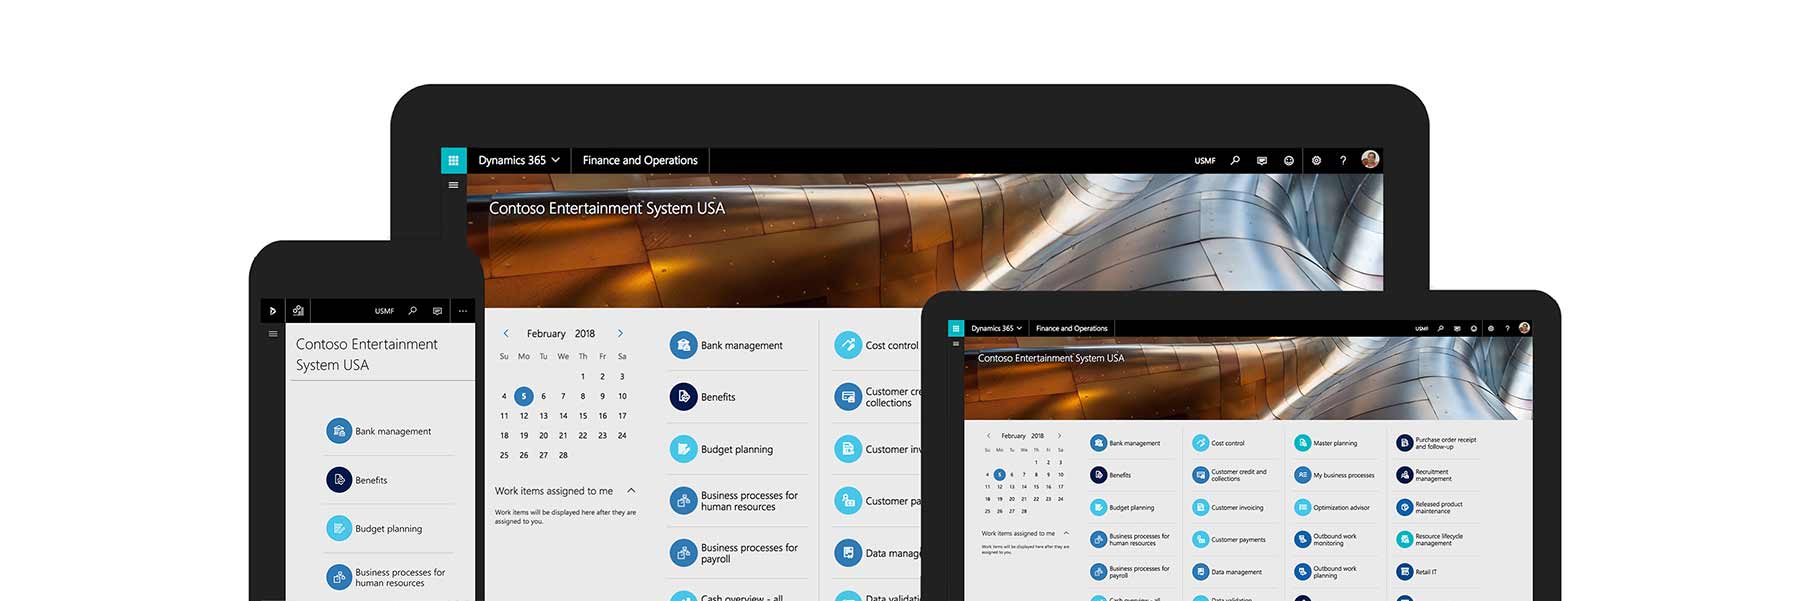Toggle the hamburger navigation pane on large tablet
The height and width of the screenshot is (601, 1810).
tap(453, 185)
